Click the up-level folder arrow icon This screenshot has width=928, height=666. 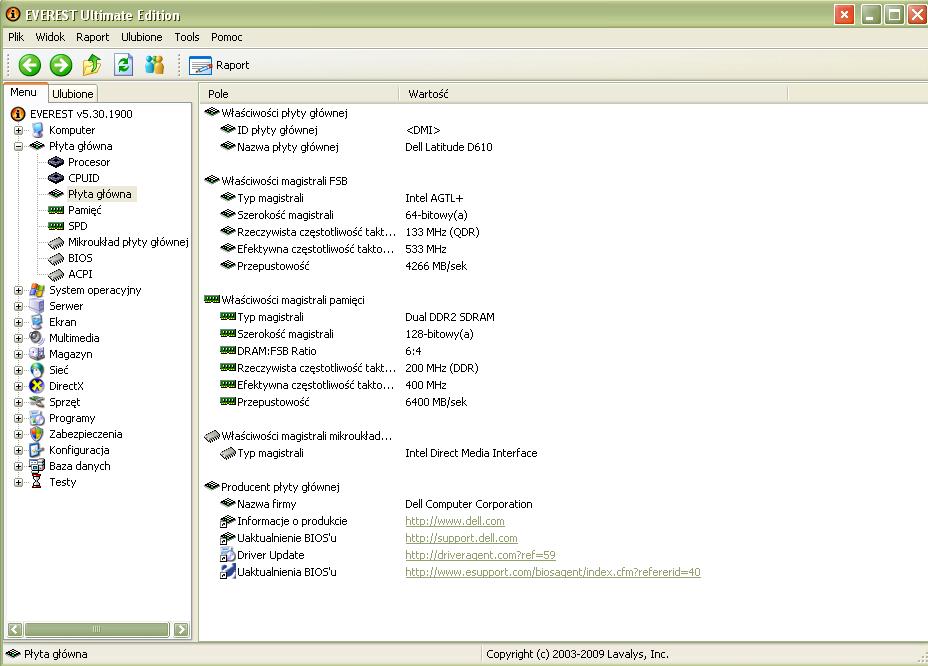pyautogui.click(x=92, y=65)
